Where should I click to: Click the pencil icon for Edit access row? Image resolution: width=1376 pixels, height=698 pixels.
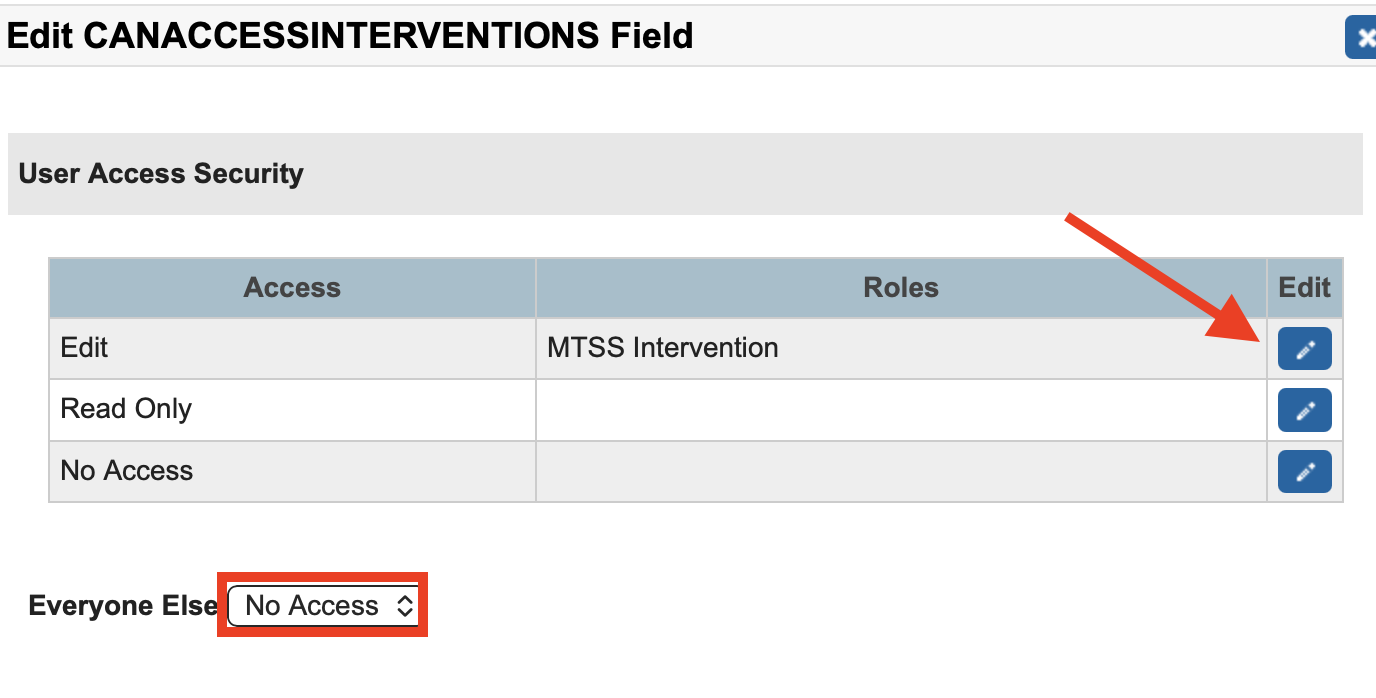click(x=1304, y=349)
